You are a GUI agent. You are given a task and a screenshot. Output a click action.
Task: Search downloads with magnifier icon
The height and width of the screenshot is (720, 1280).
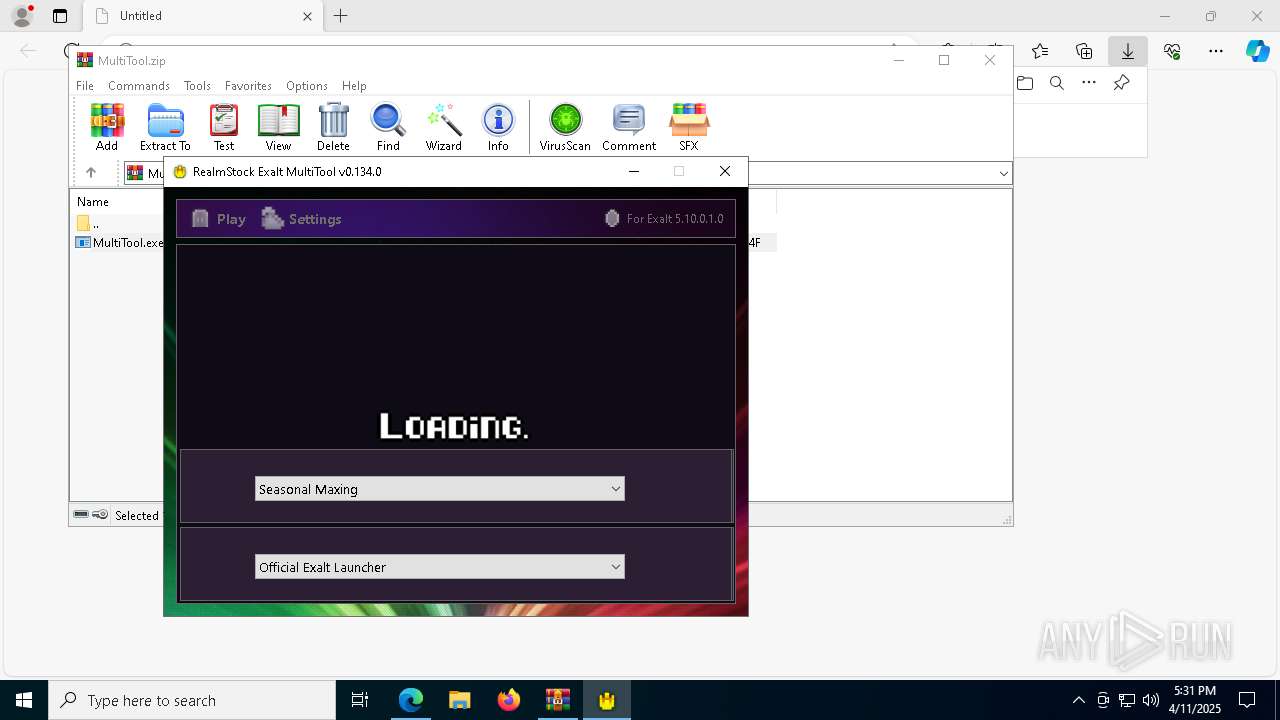pyautogui.click(x=1057, y=83)
